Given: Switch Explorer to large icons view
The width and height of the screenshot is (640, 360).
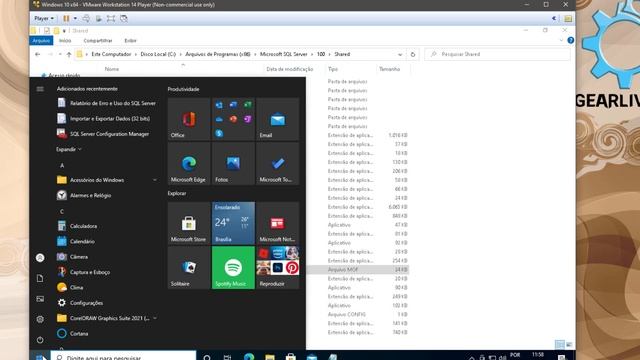Looking at the screenshot, I should [x=569, y=344].
